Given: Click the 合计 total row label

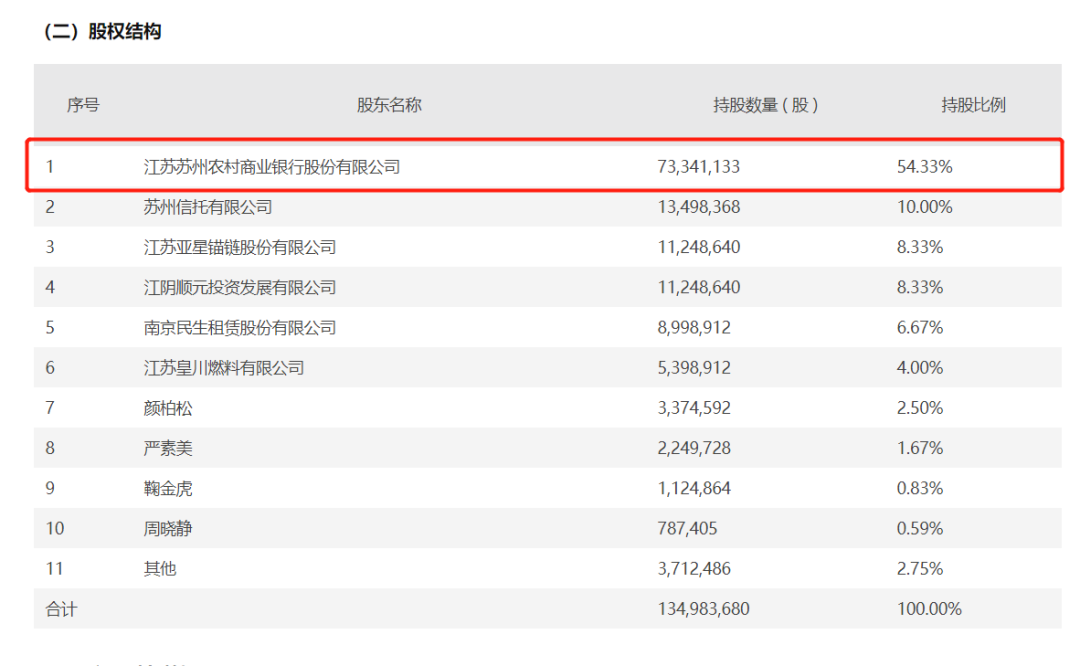Looking at the screenshot, I should click(x=61, y=609).
